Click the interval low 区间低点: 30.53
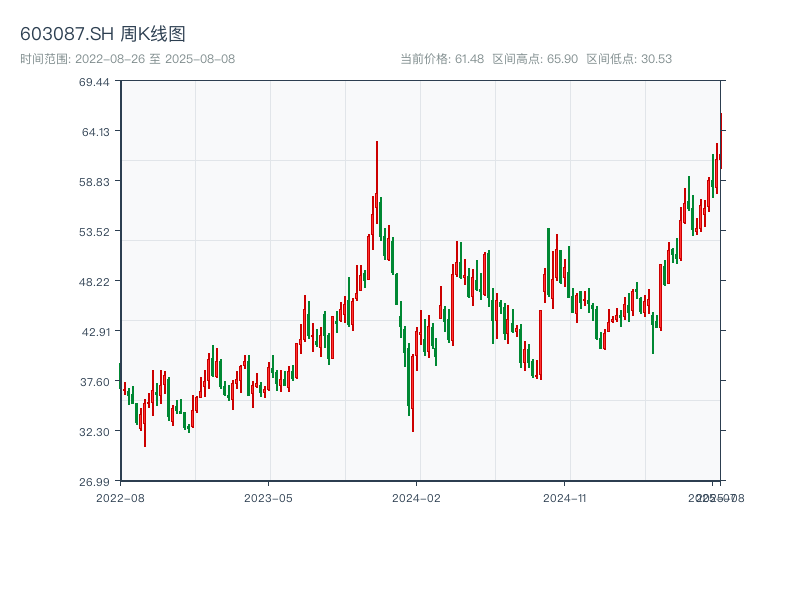 click(629, 59)
